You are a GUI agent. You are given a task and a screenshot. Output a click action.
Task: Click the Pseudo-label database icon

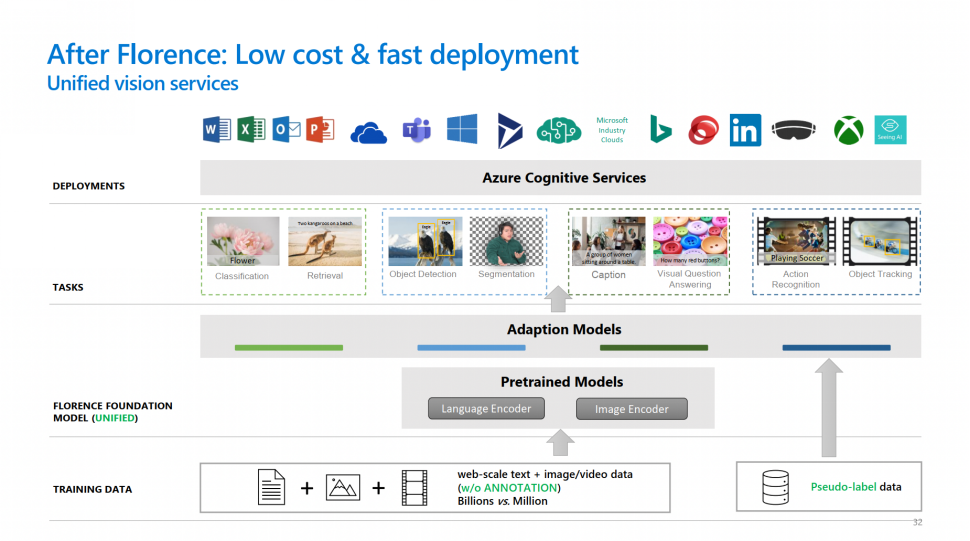point(774,487)
